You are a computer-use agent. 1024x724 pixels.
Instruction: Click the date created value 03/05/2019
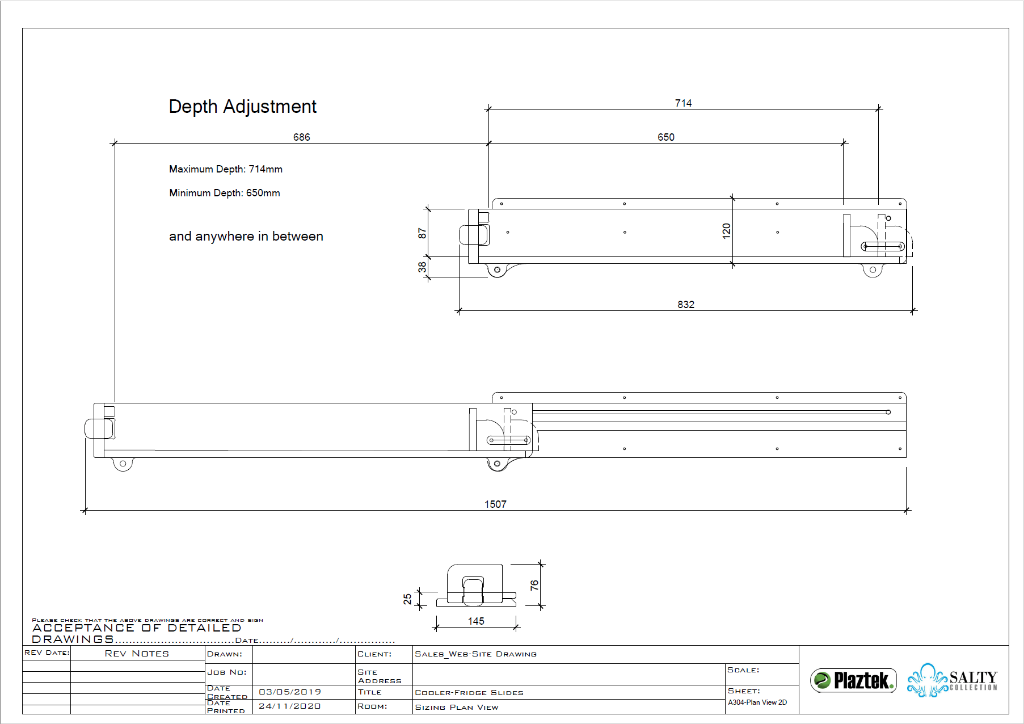pyautogui.click(x=290, y=692)
